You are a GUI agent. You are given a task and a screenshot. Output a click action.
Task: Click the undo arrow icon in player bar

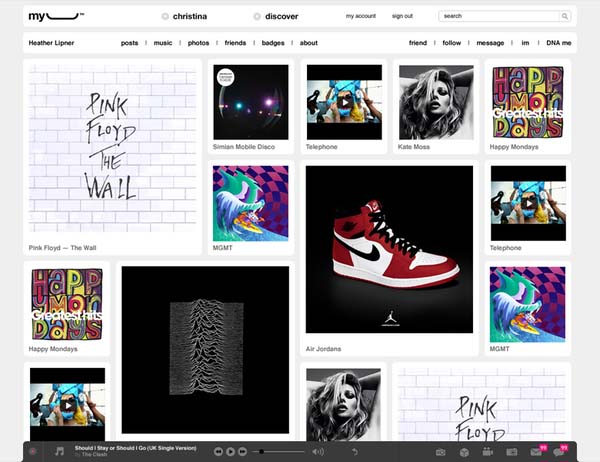[355, 452]
